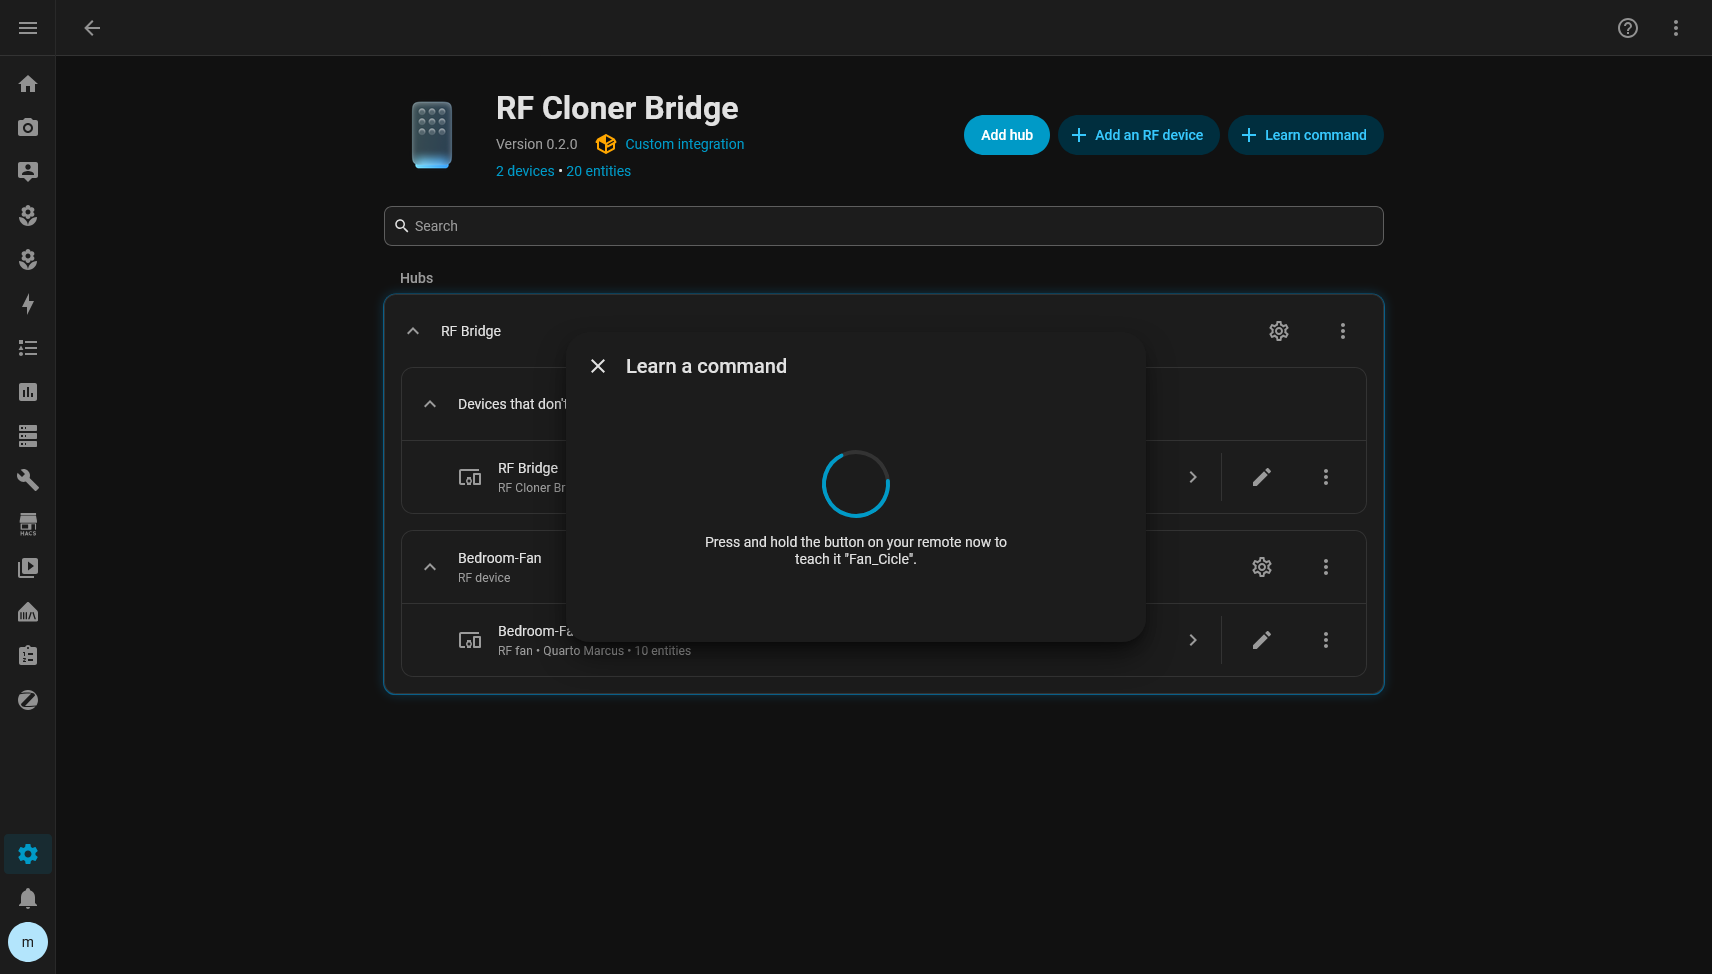Go back using the top arrow
This screenshot has width=1712, height=974.
92,28
